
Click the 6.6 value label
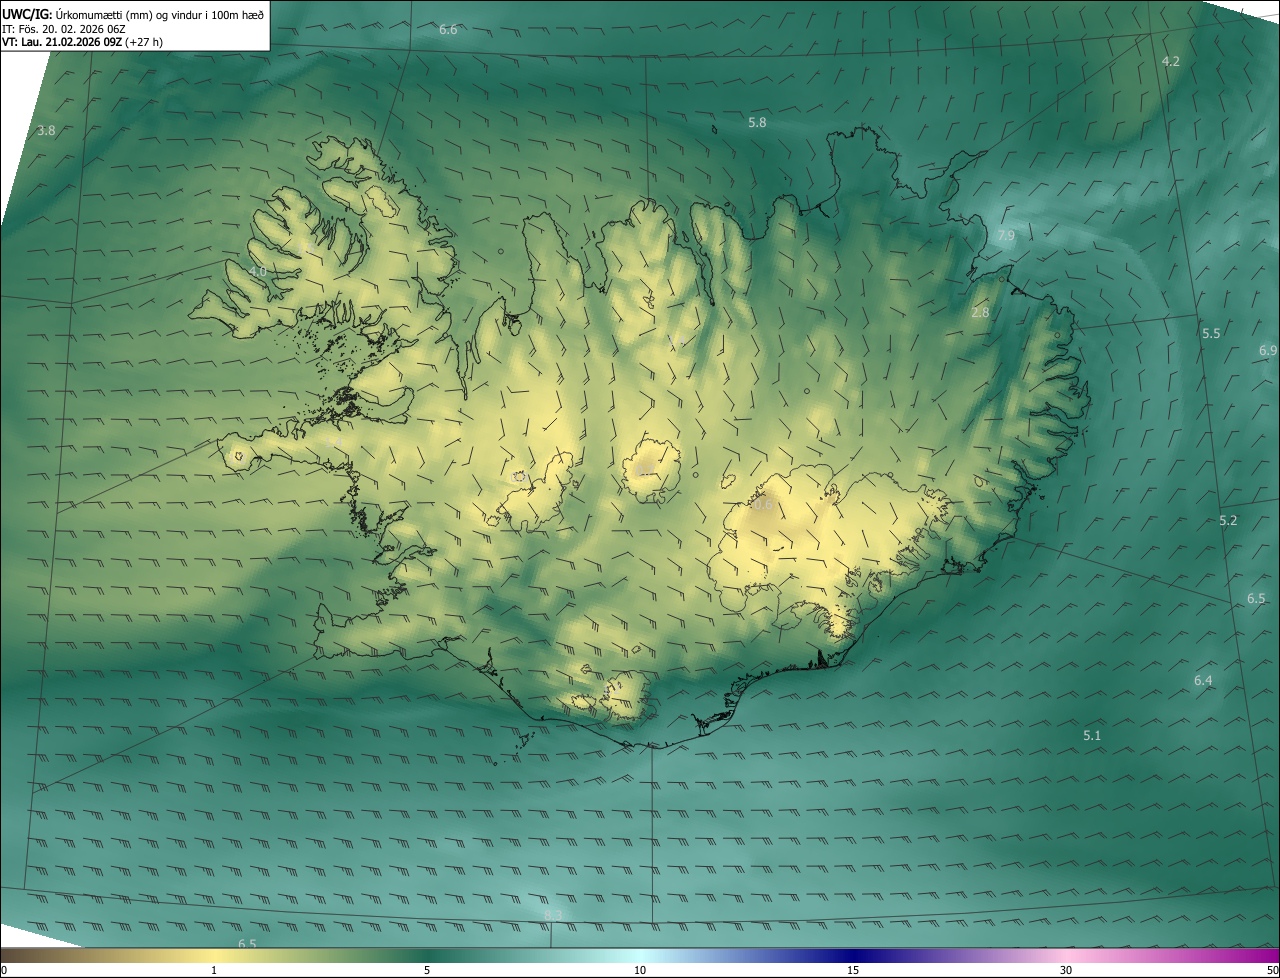tap(448, 29)
